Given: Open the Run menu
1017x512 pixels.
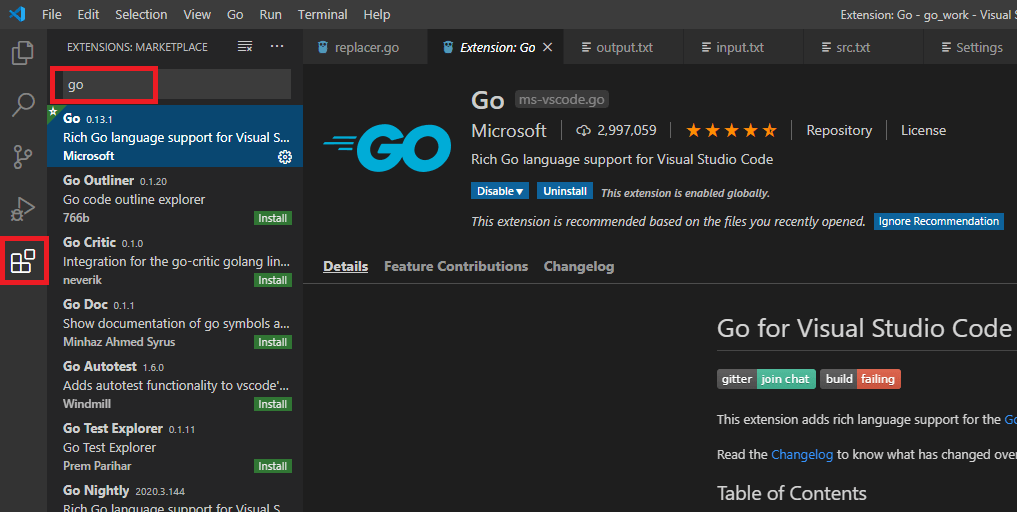Looking at the screenshot, I should click(x=270, y=14).
